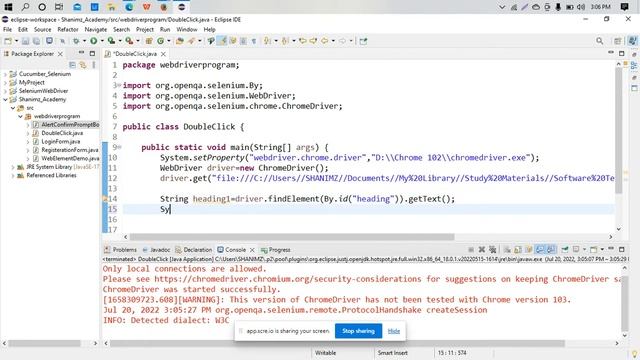Open the New file dropdown arrow
The height and width of the screenshot is (360, 640).
pos(16,41)
